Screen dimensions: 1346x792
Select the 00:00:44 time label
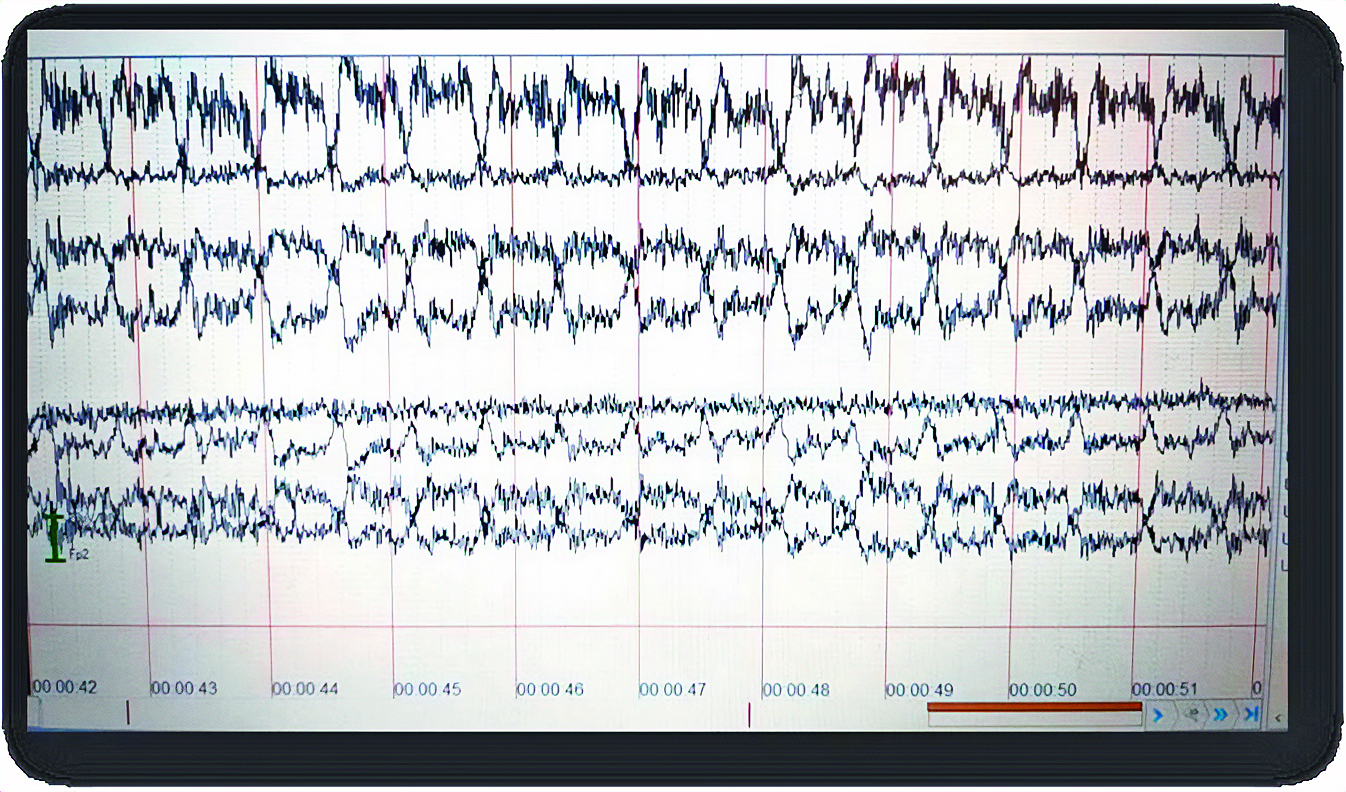pyautogui.click(x=305, y=689)
